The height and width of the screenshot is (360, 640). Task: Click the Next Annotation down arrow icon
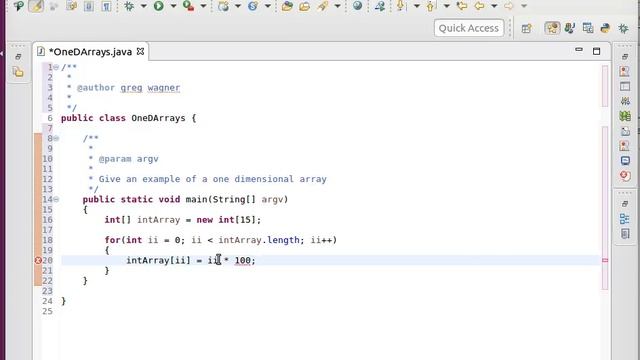400,6
